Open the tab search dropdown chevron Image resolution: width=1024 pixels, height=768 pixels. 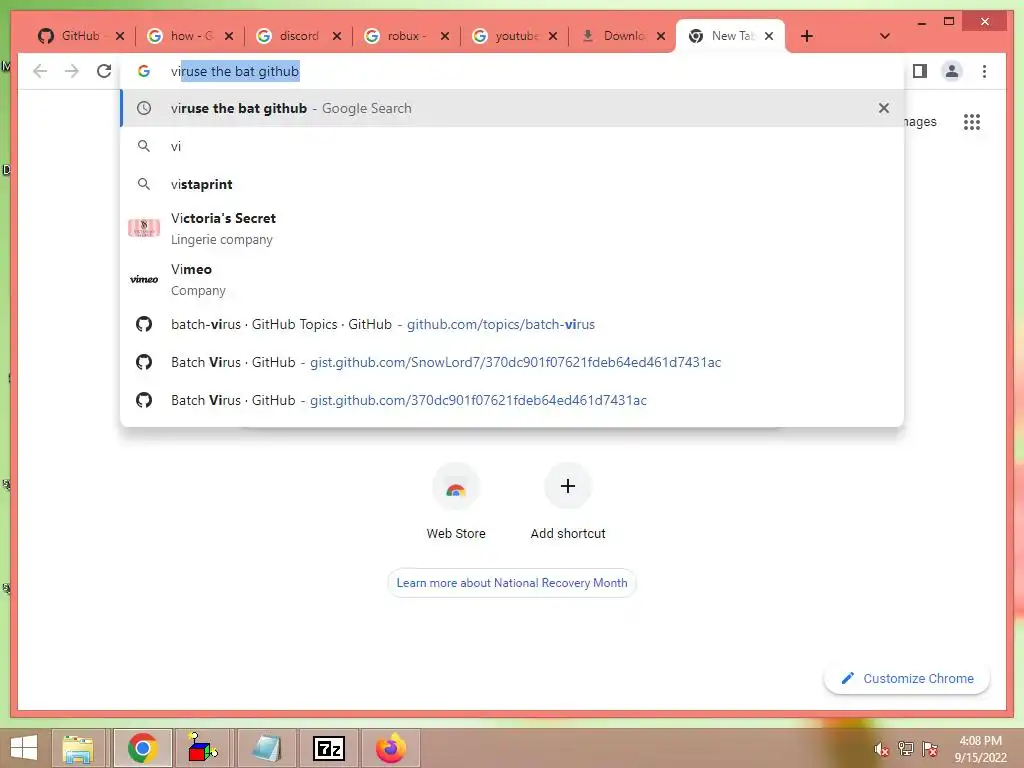point(885,36)
